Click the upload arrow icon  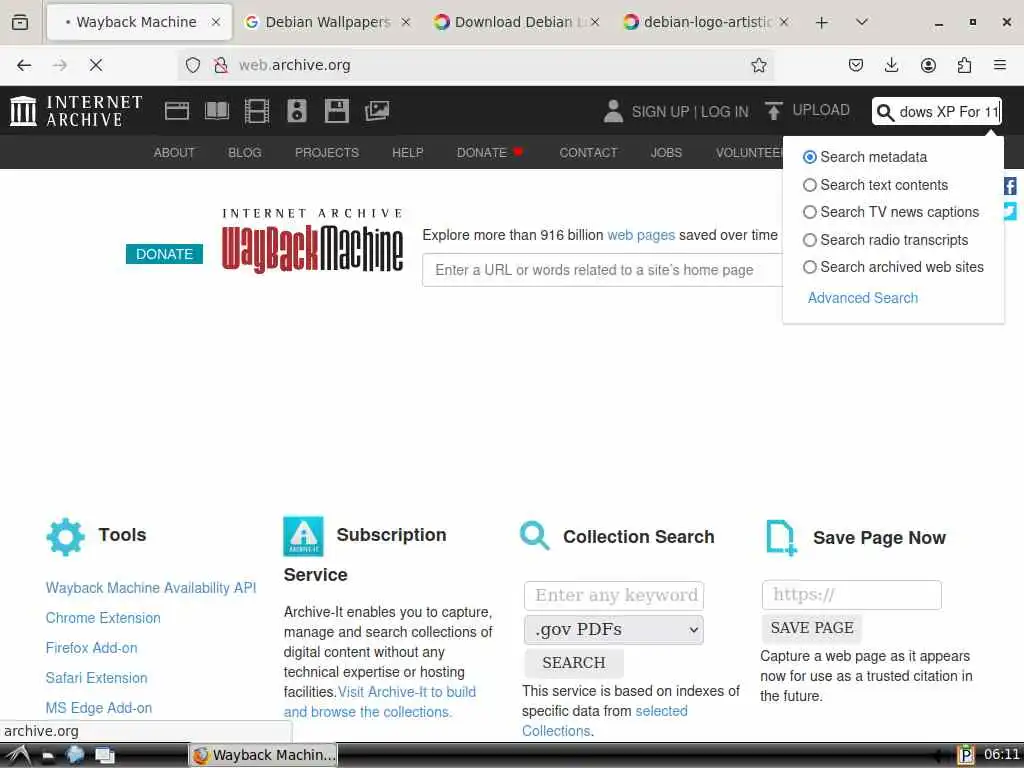pyautogui.click(x=774, y=111)
